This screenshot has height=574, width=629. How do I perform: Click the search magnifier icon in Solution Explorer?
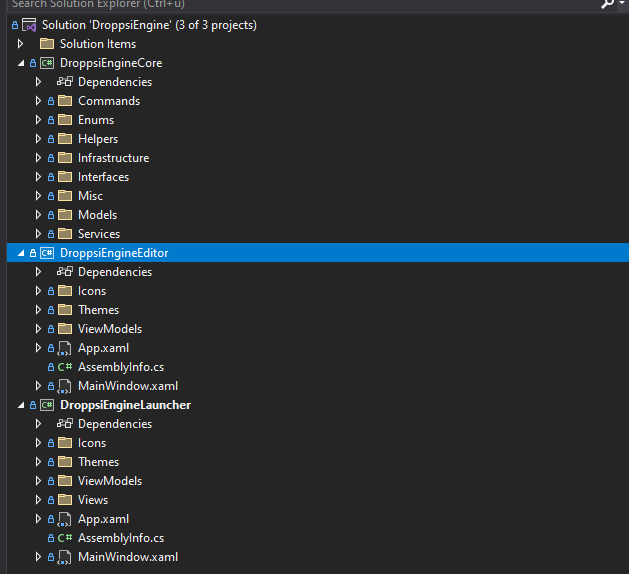[x=608, y=4]
